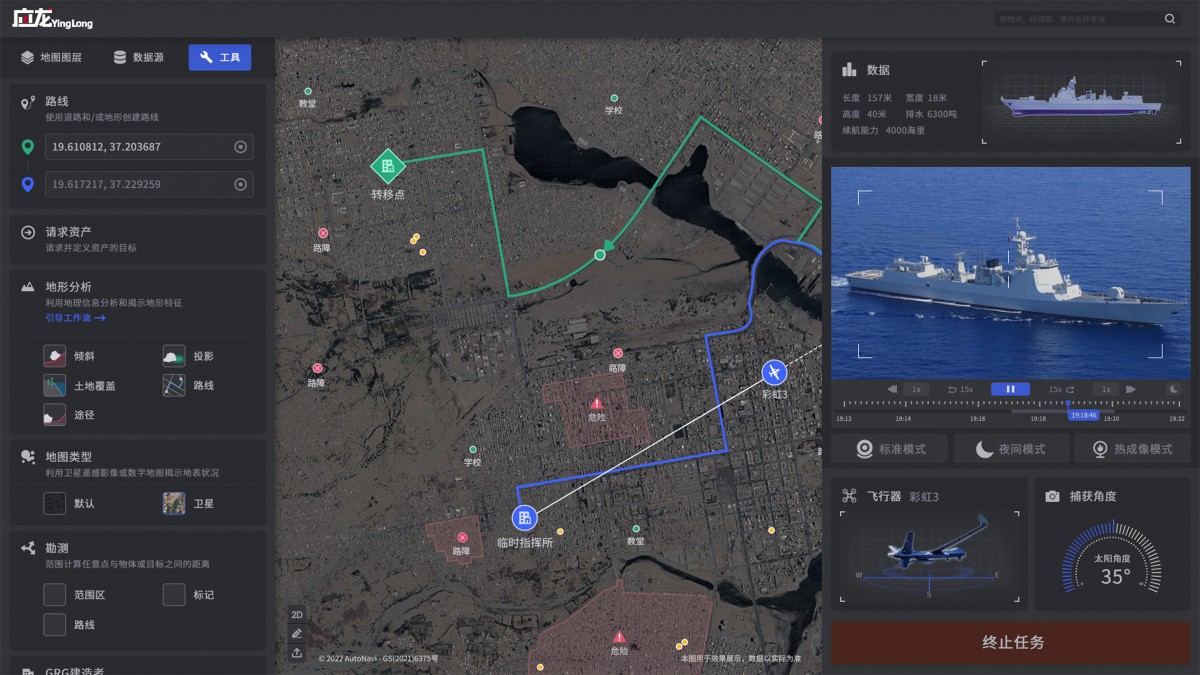Select the 彩虹3 aircraft icon on map
Screen dimensions: 1200x675
(773, 373)
